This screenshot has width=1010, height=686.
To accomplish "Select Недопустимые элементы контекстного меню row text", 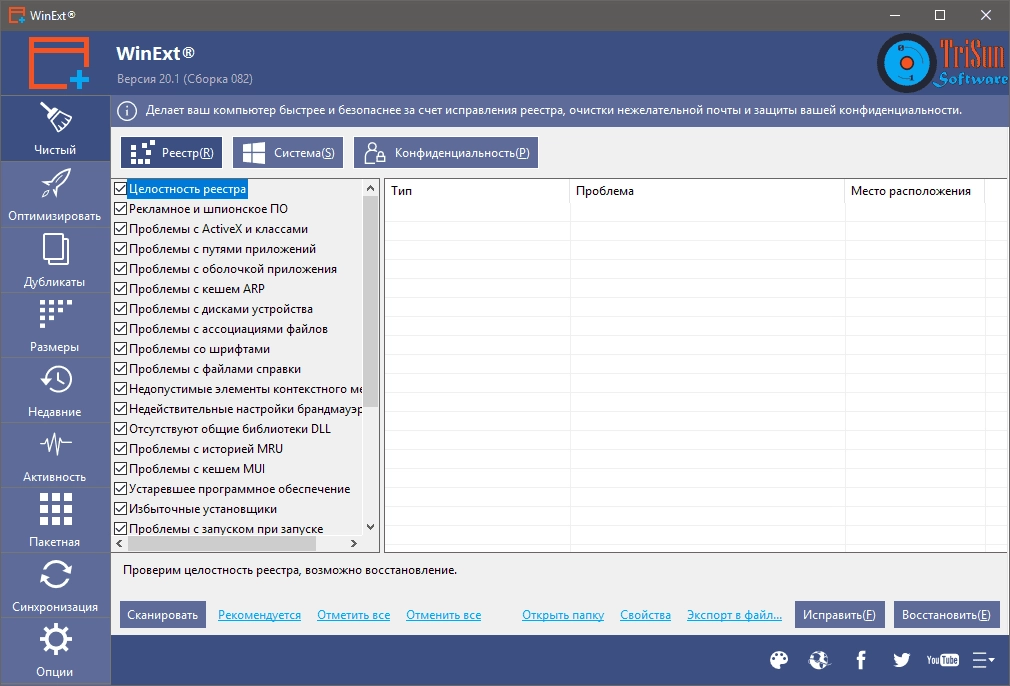I will click(245, 388).
